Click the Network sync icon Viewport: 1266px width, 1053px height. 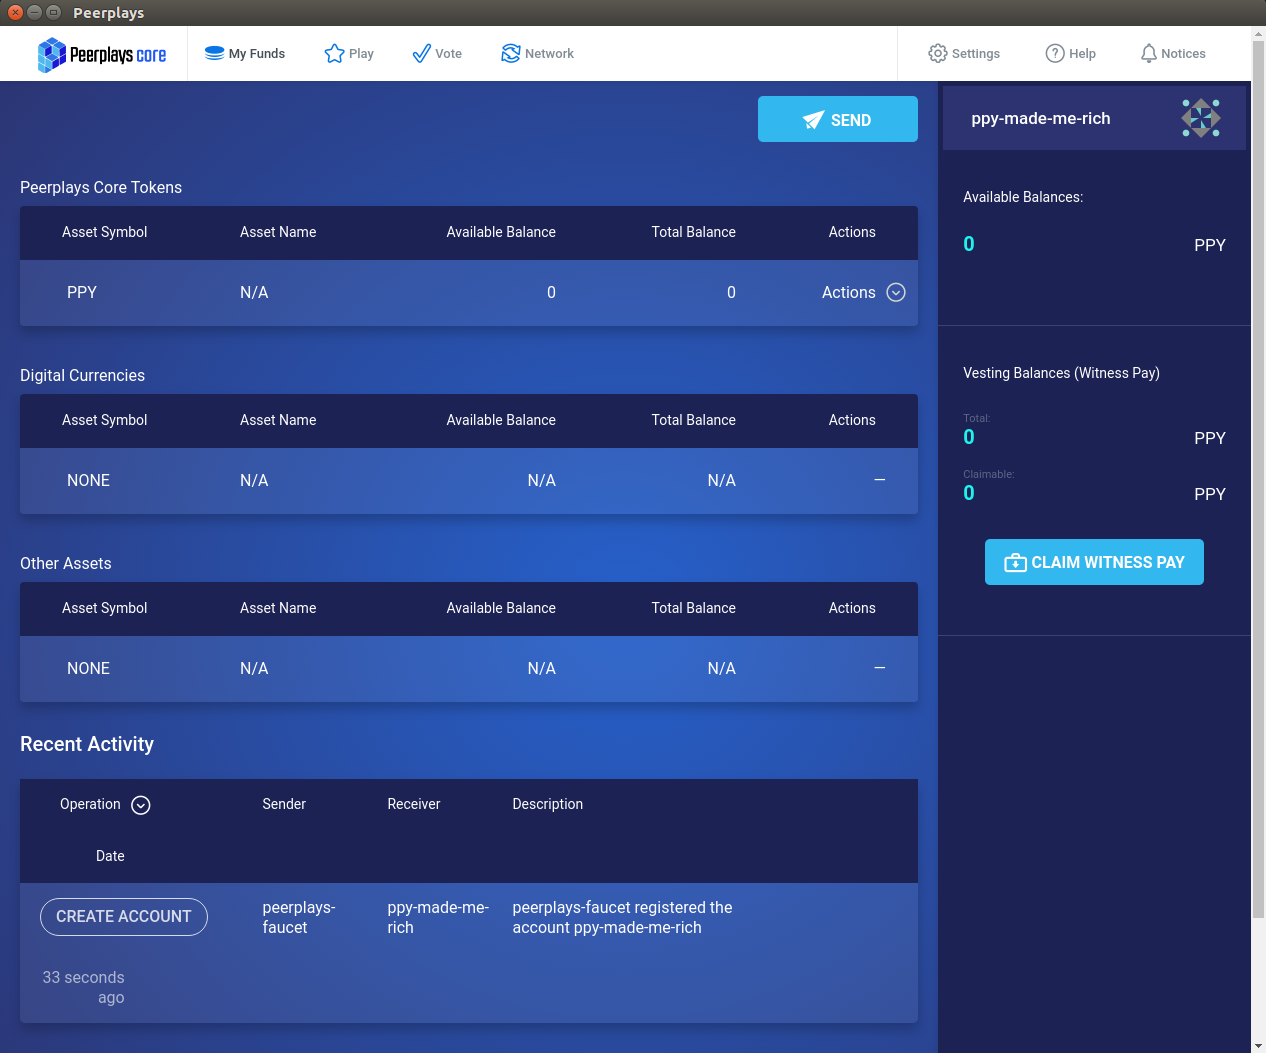(511, 53)
